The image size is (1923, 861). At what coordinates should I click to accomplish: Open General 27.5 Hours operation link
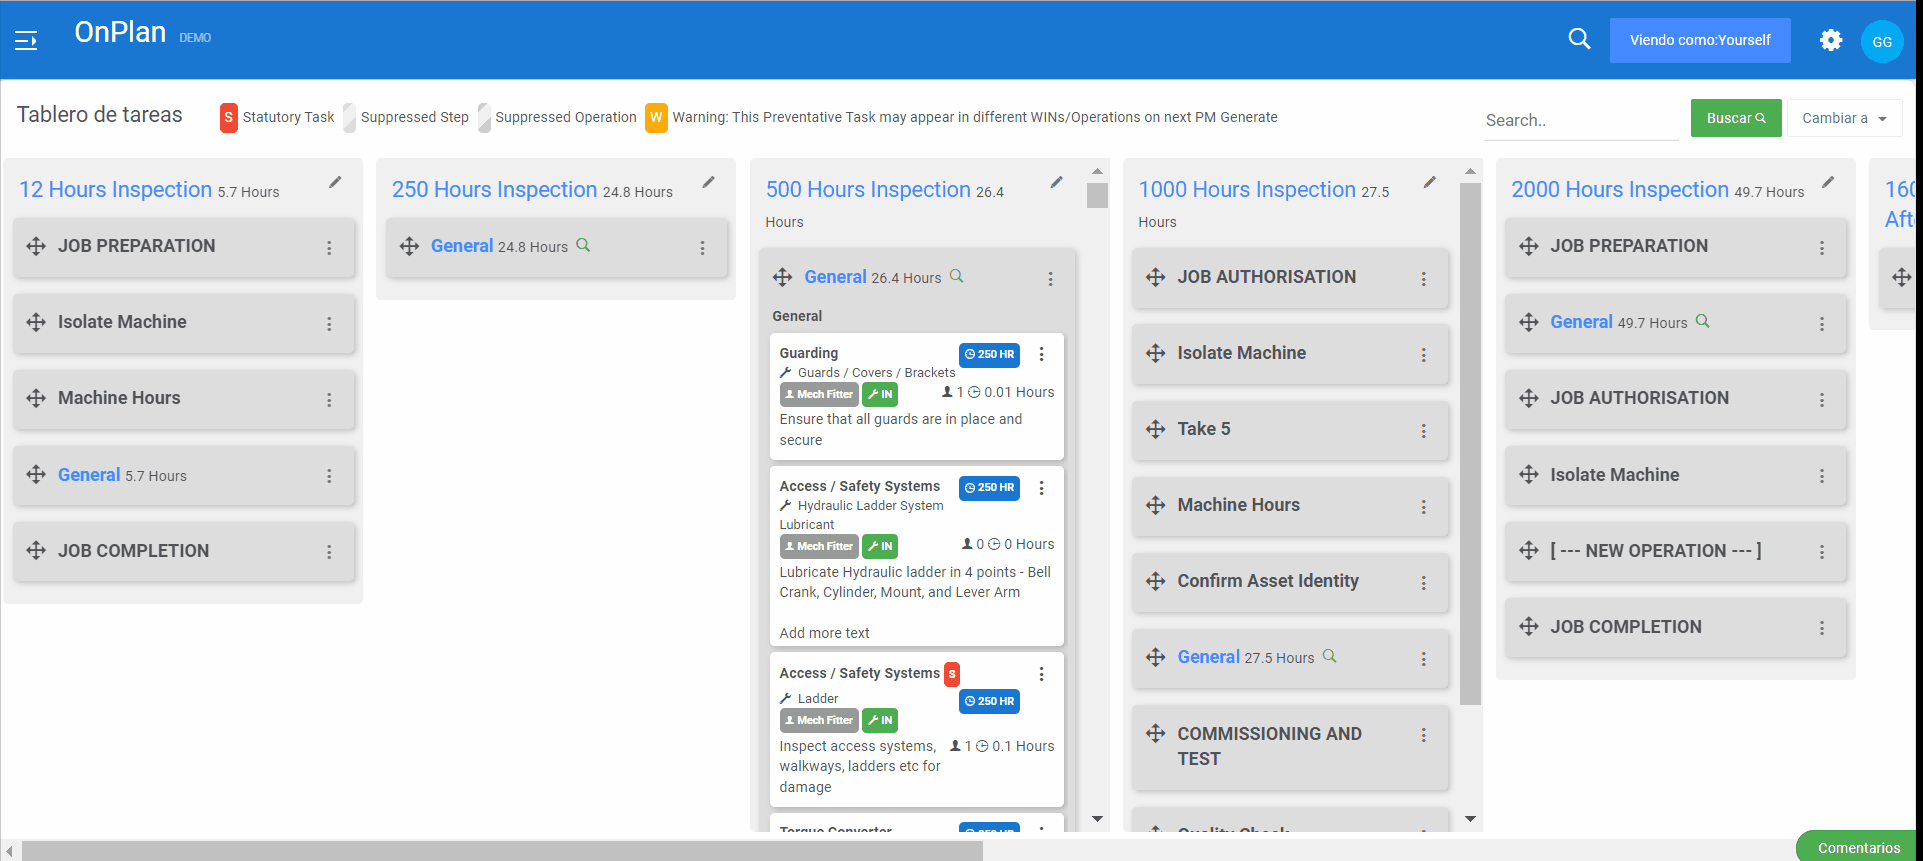(x=1208, y=657)
